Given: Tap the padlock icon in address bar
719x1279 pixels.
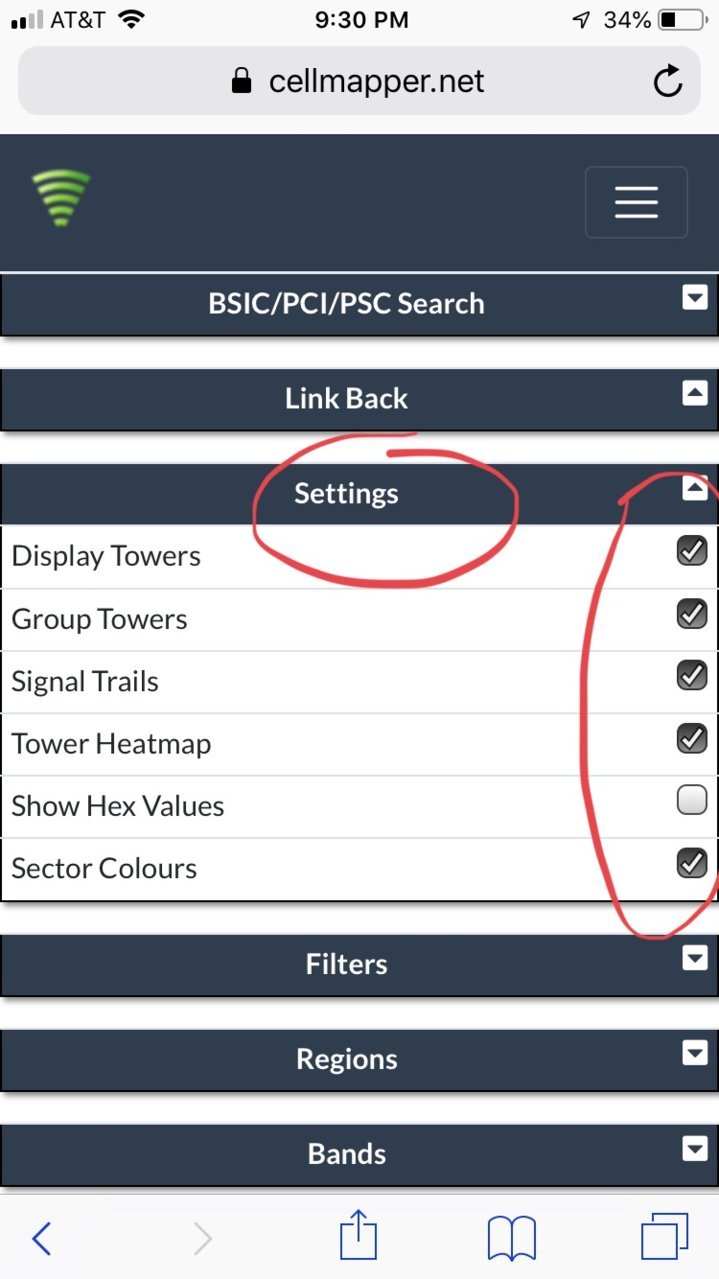Looking at the screenshot, I should 241,81.
